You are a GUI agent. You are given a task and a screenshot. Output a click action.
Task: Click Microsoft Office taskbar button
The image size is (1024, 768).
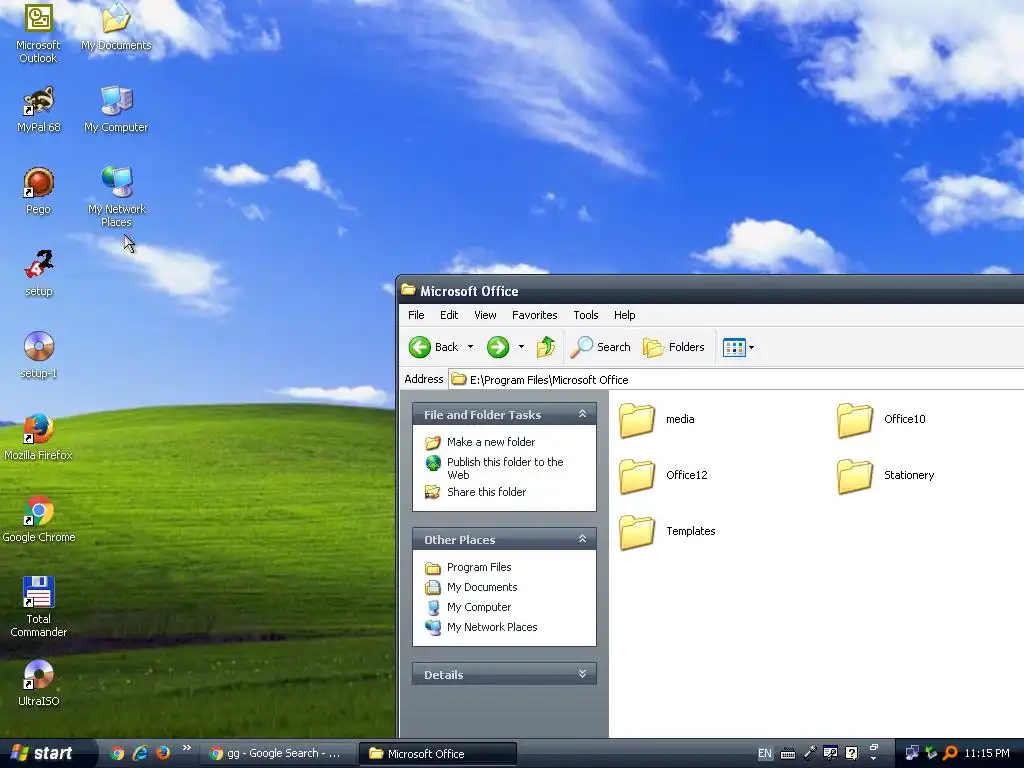[x=438, y=754]
